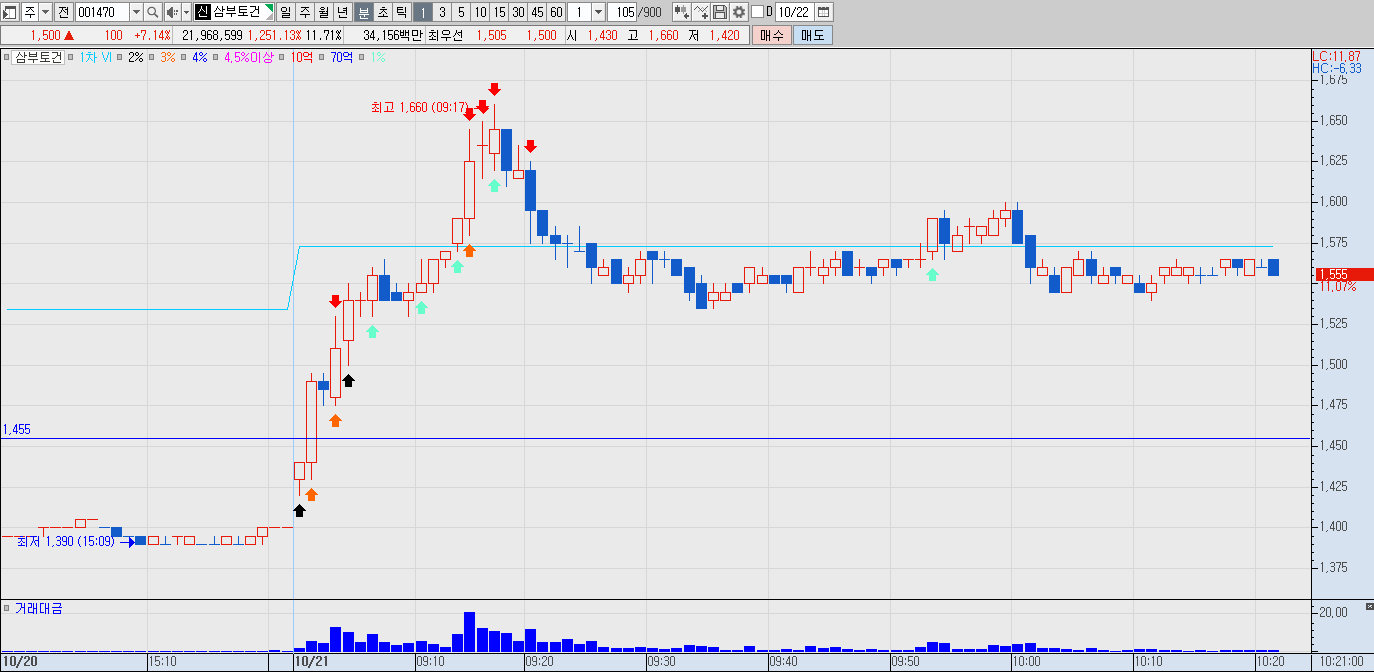The width and height of the screenshot is (1374, 672).
Task: Save the chart with the floppy disk icon
Action: coord(719,12)
